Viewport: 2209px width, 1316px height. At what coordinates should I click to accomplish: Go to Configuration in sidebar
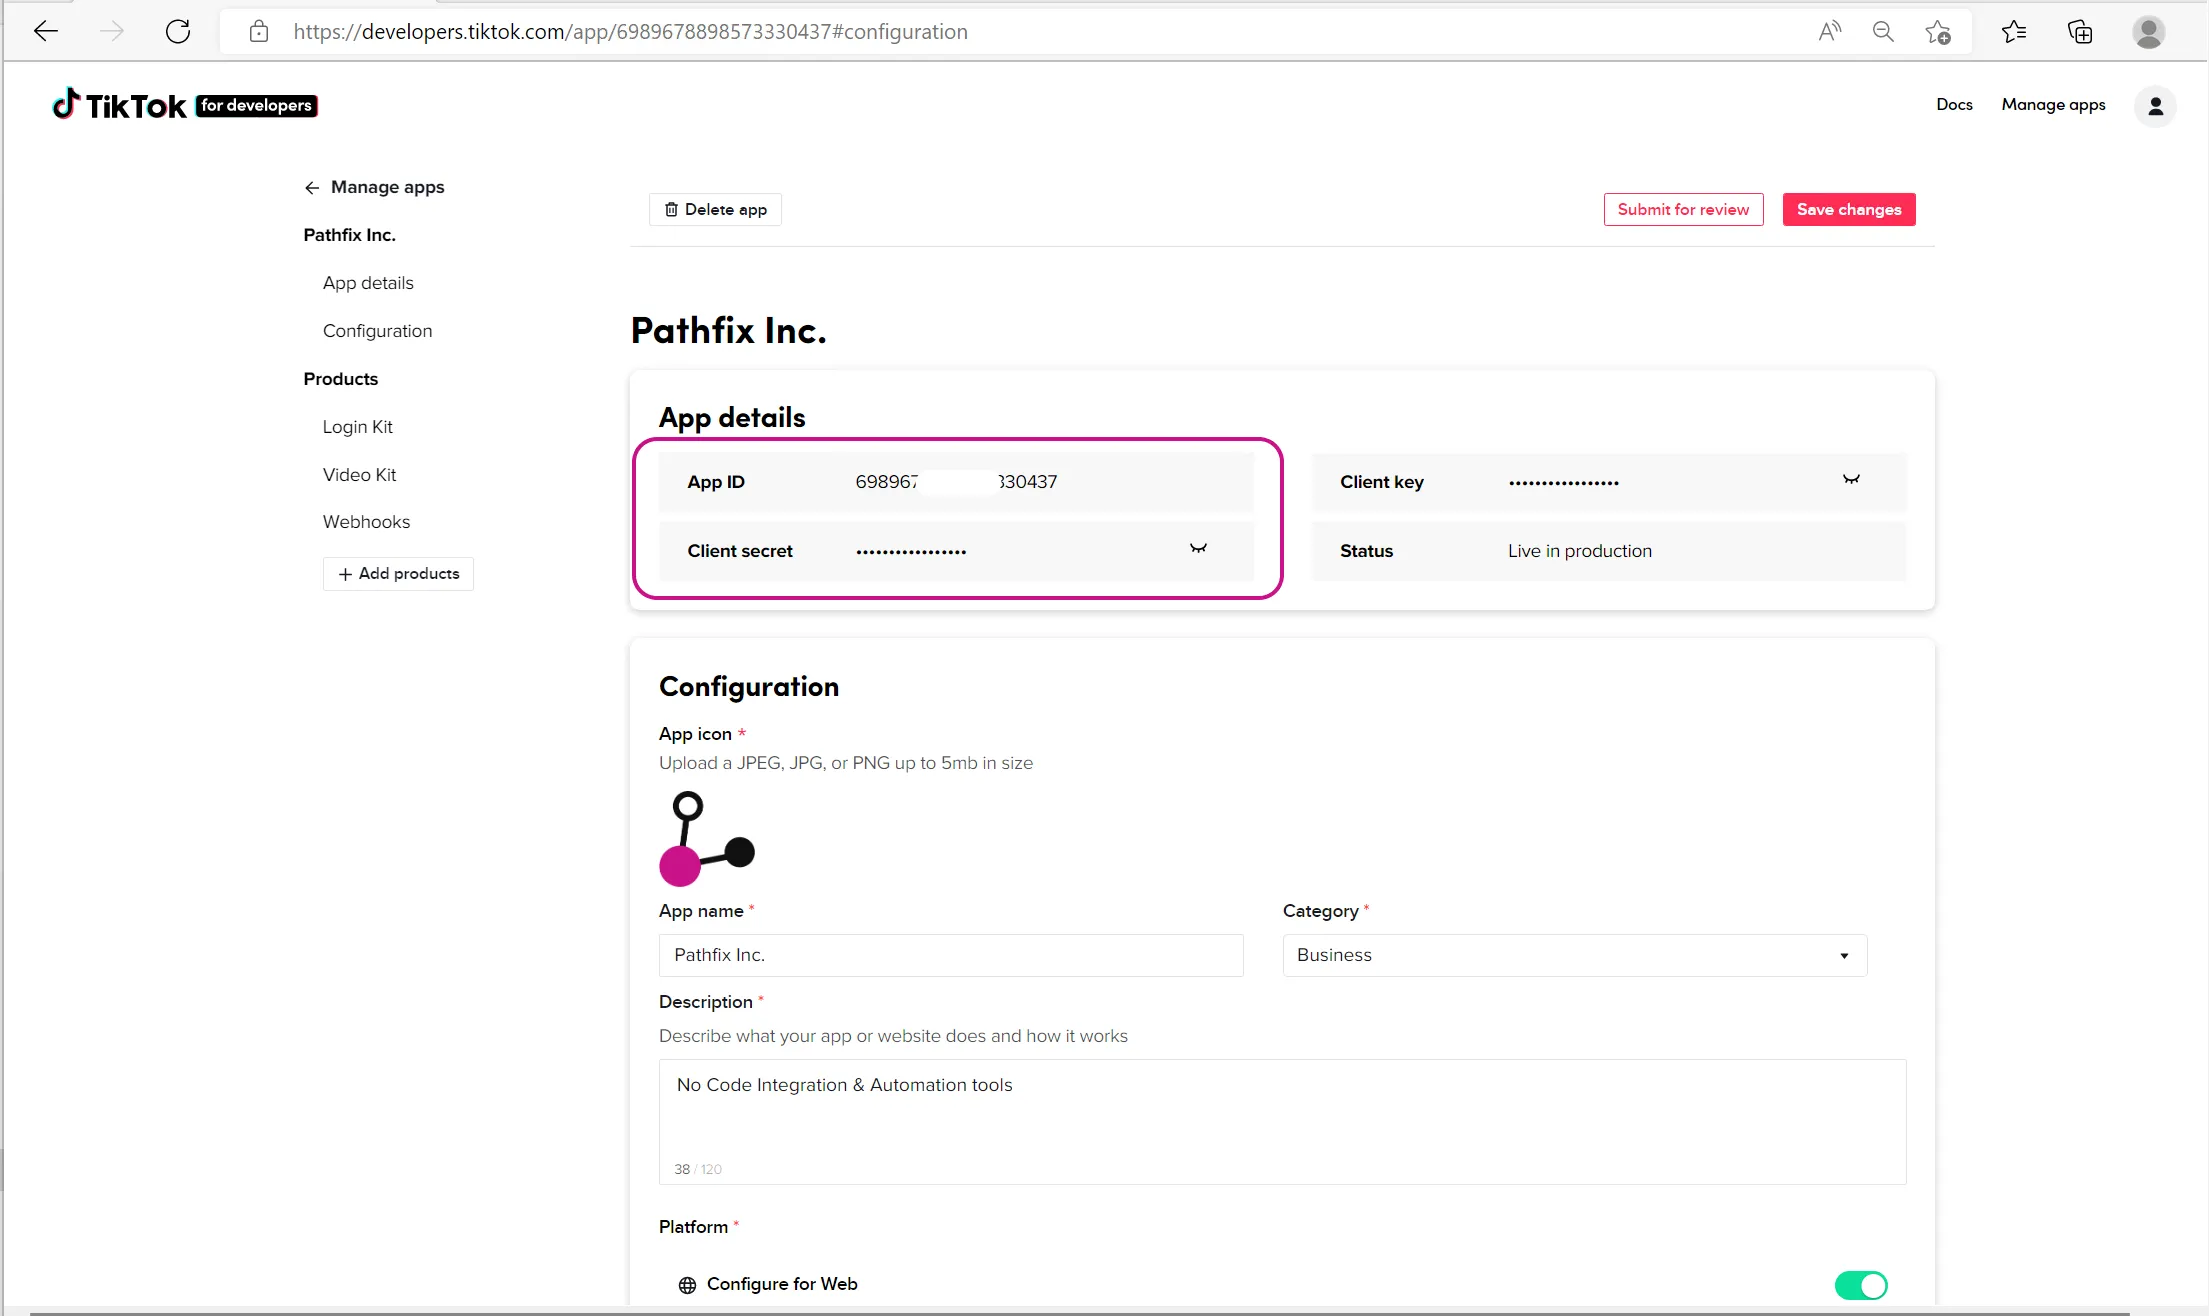click(377, 331)
